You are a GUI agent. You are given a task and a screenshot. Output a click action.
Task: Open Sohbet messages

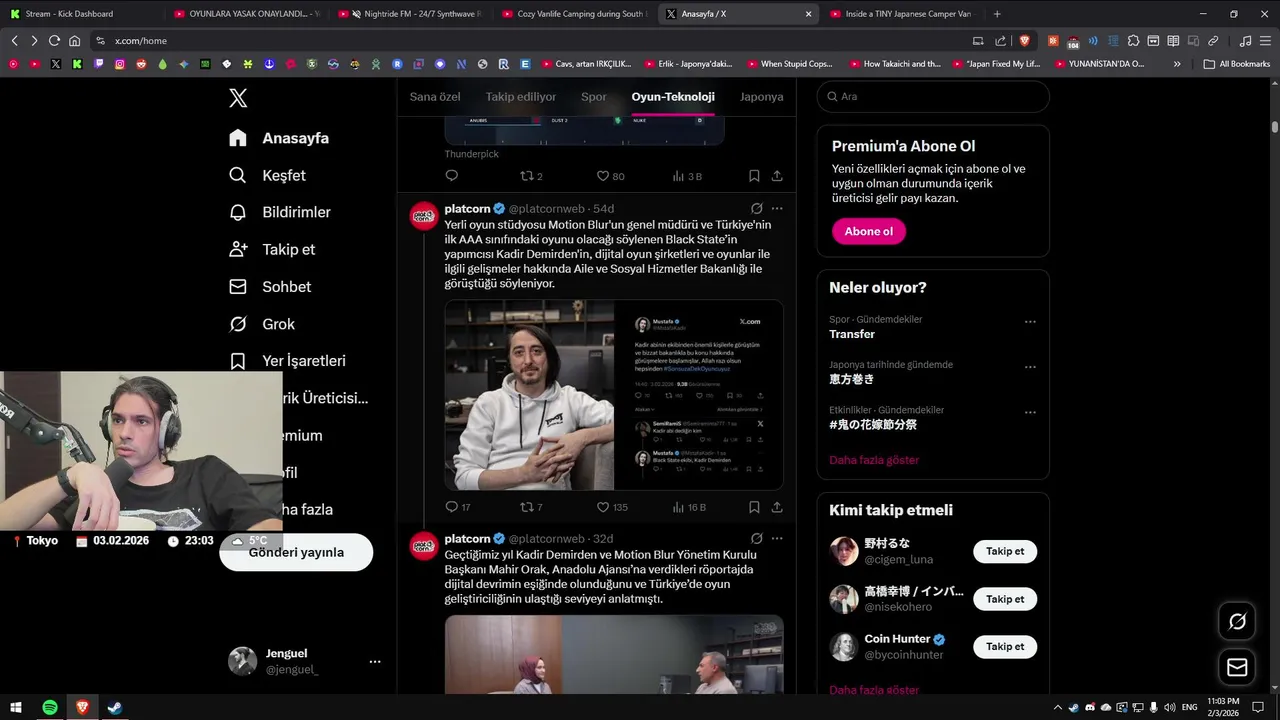pyautogui.click(x=270, y=286)
